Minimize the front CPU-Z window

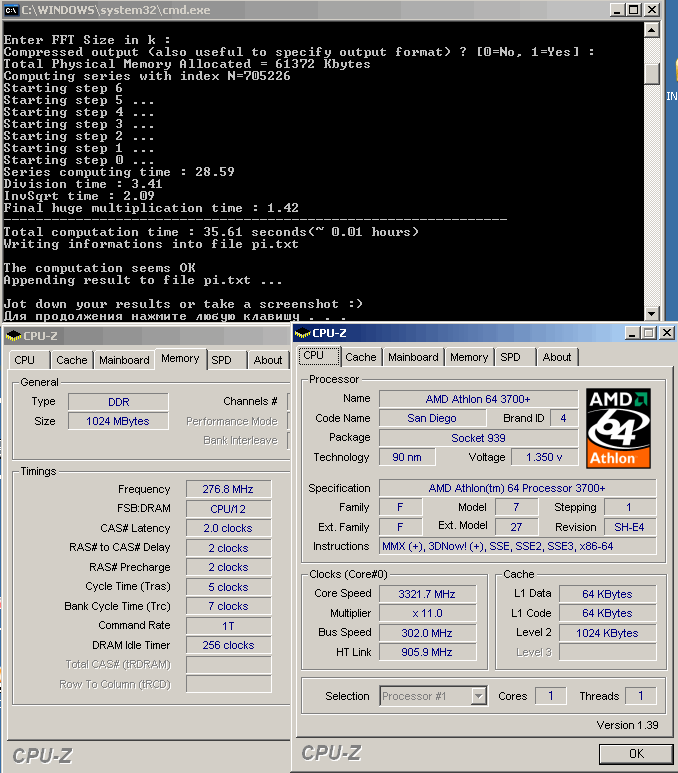click(633, 333)
